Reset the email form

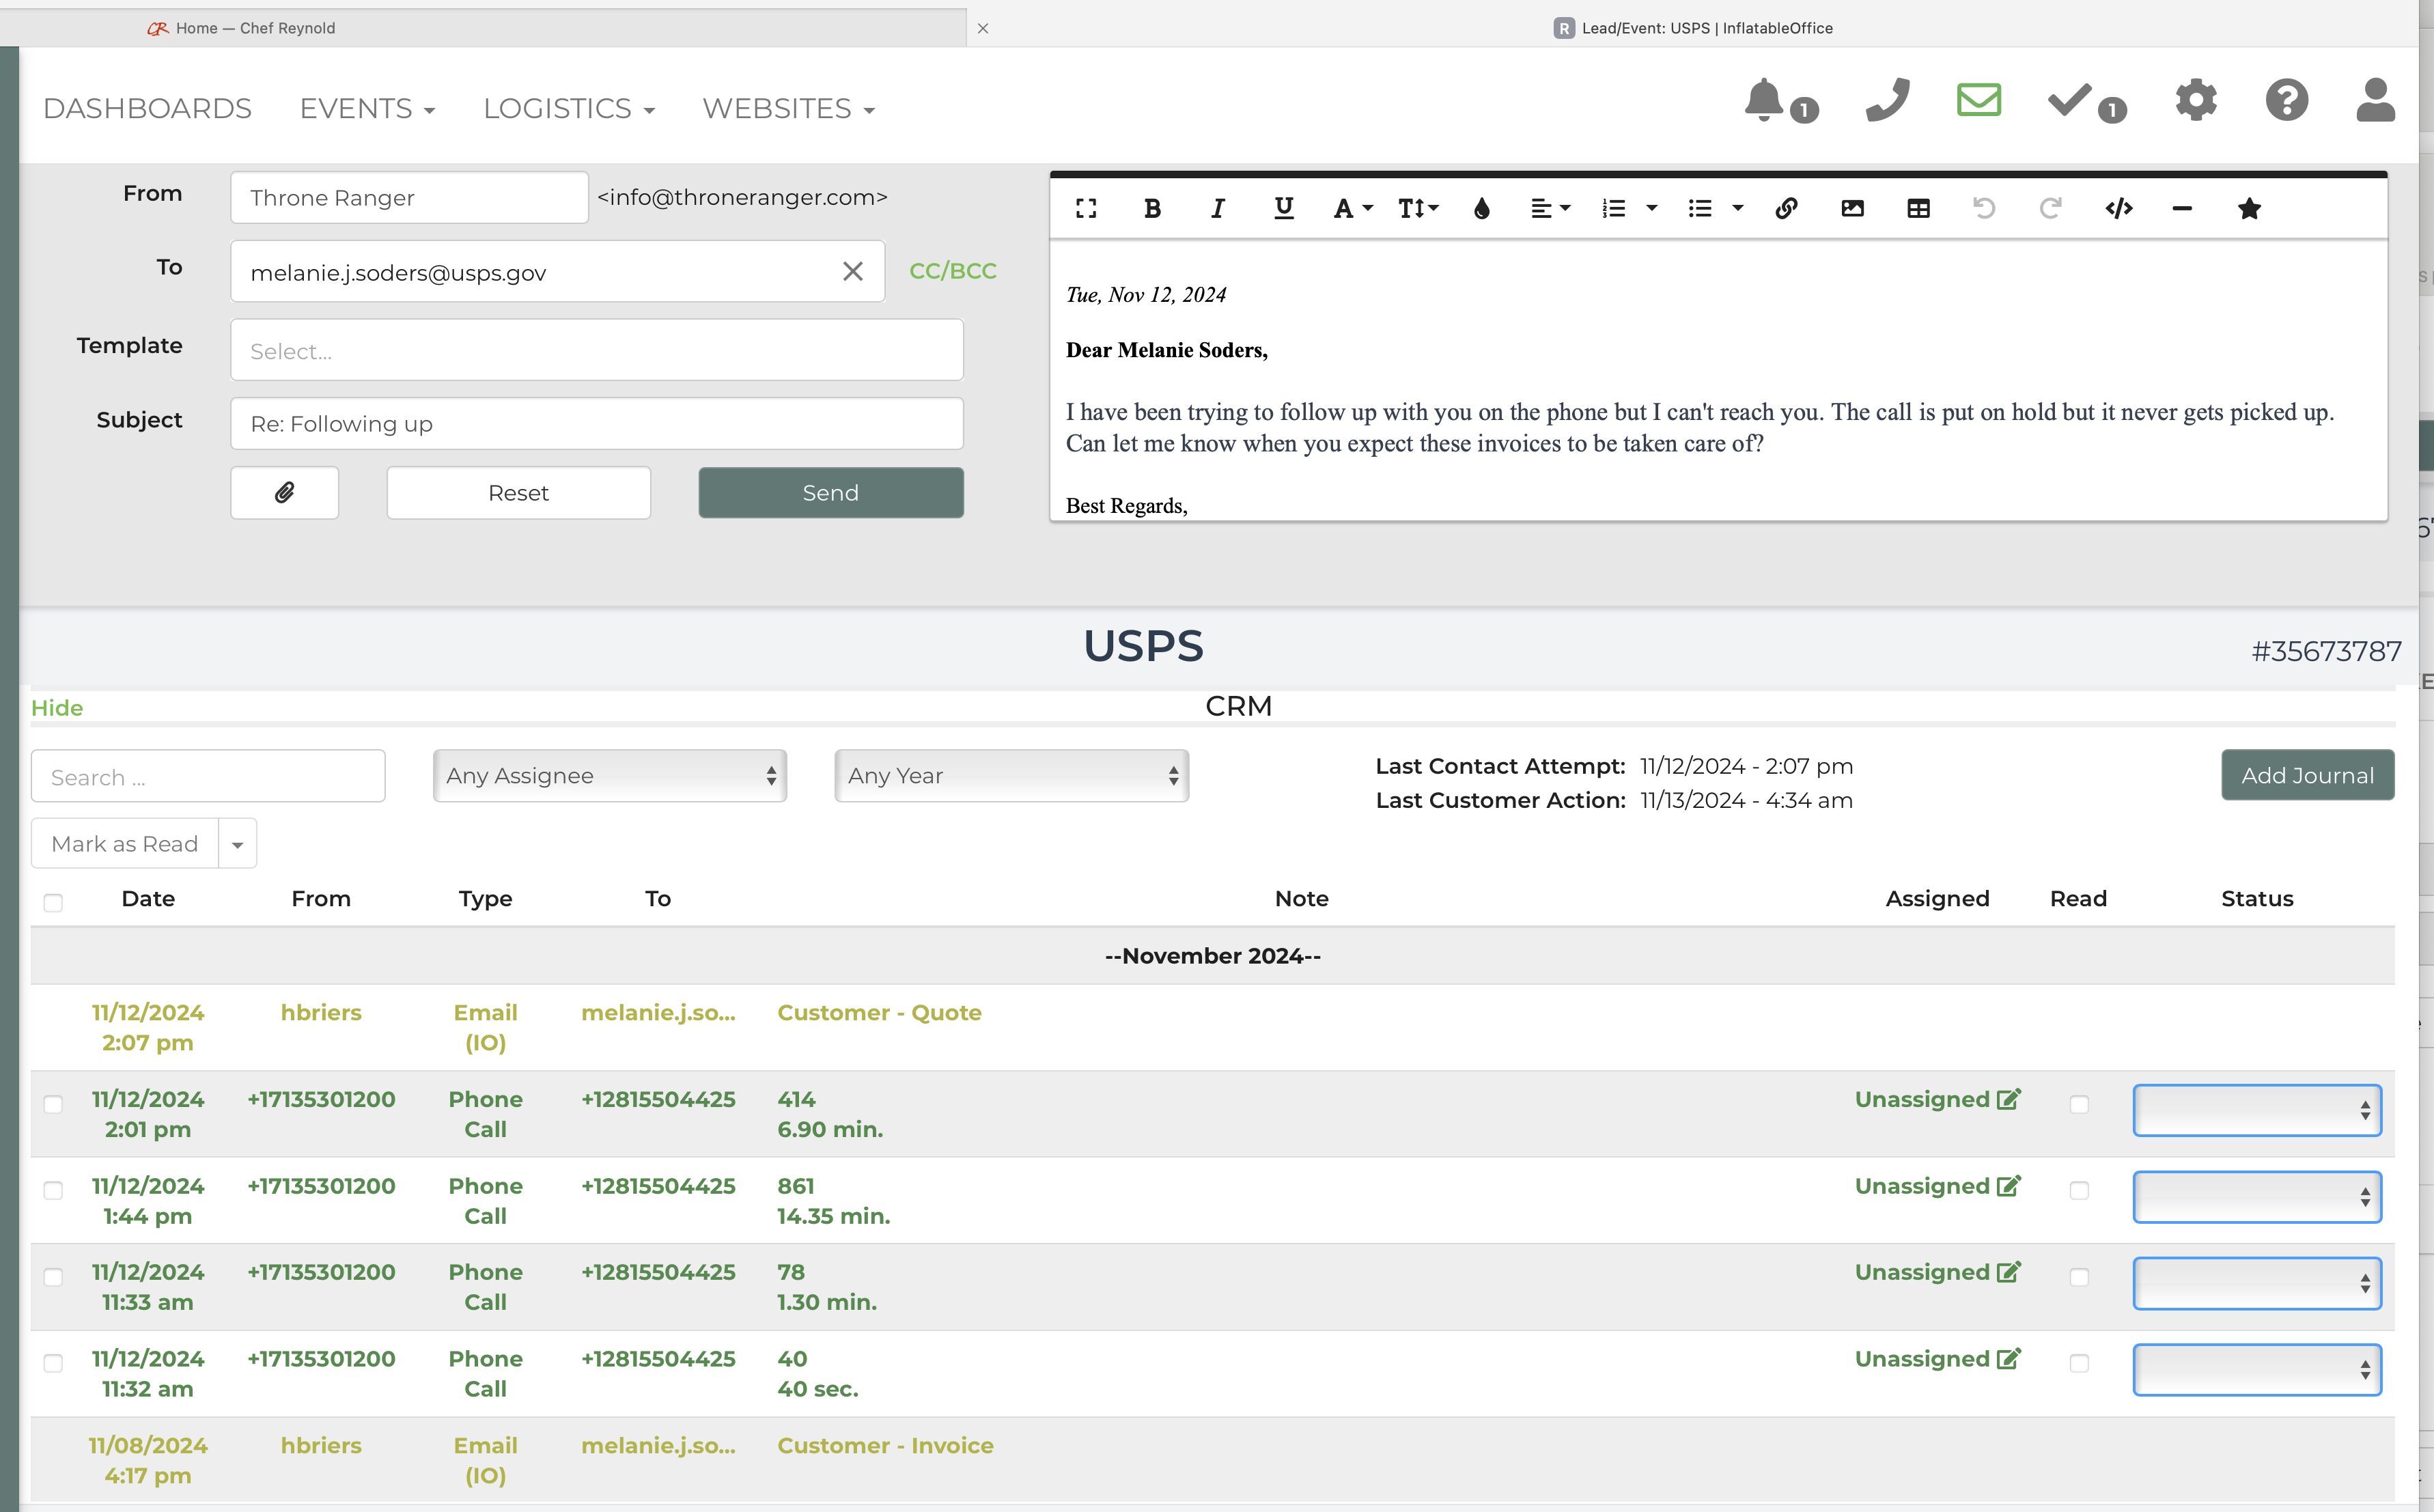pyautogui.click(x=518, y=493)
